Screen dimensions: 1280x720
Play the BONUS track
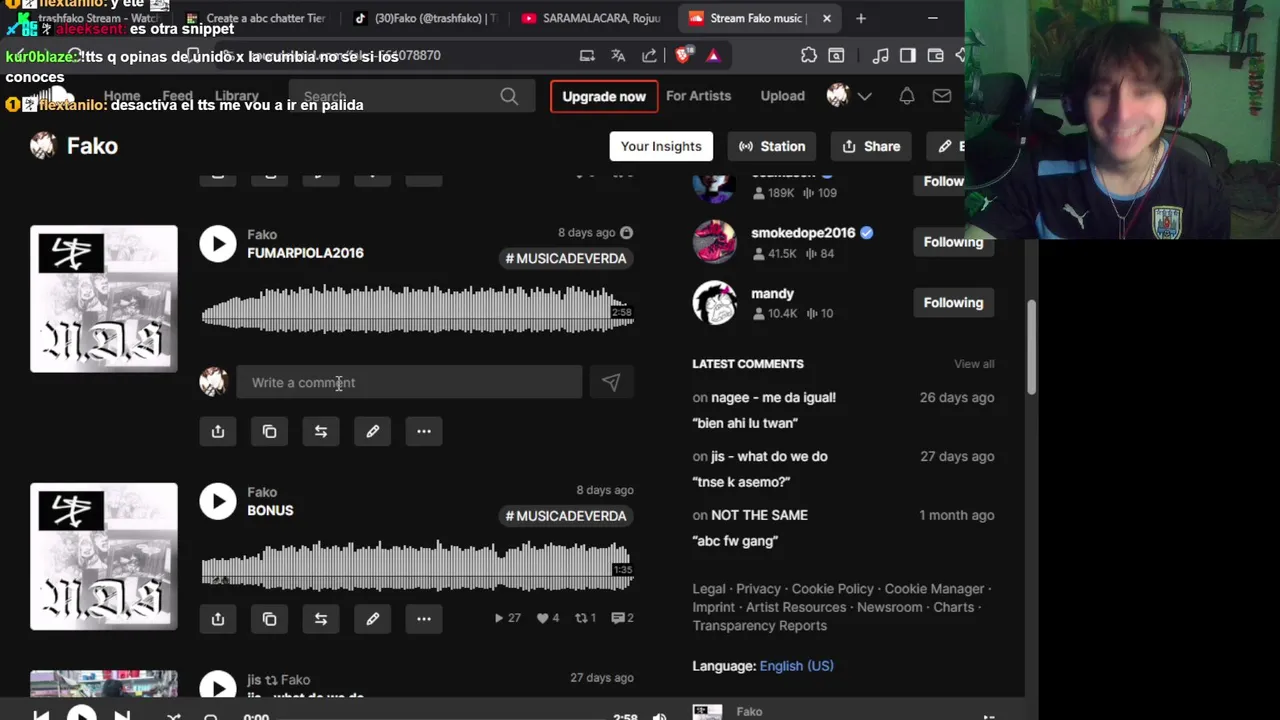[217, 501]
